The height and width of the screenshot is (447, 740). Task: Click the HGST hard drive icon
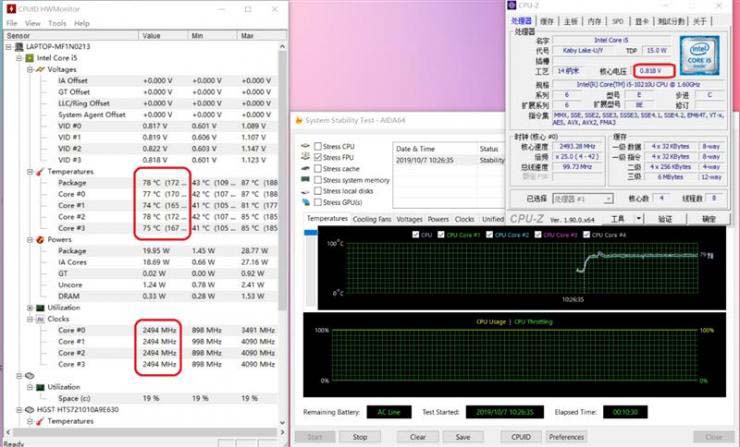[x=30, y=410]
